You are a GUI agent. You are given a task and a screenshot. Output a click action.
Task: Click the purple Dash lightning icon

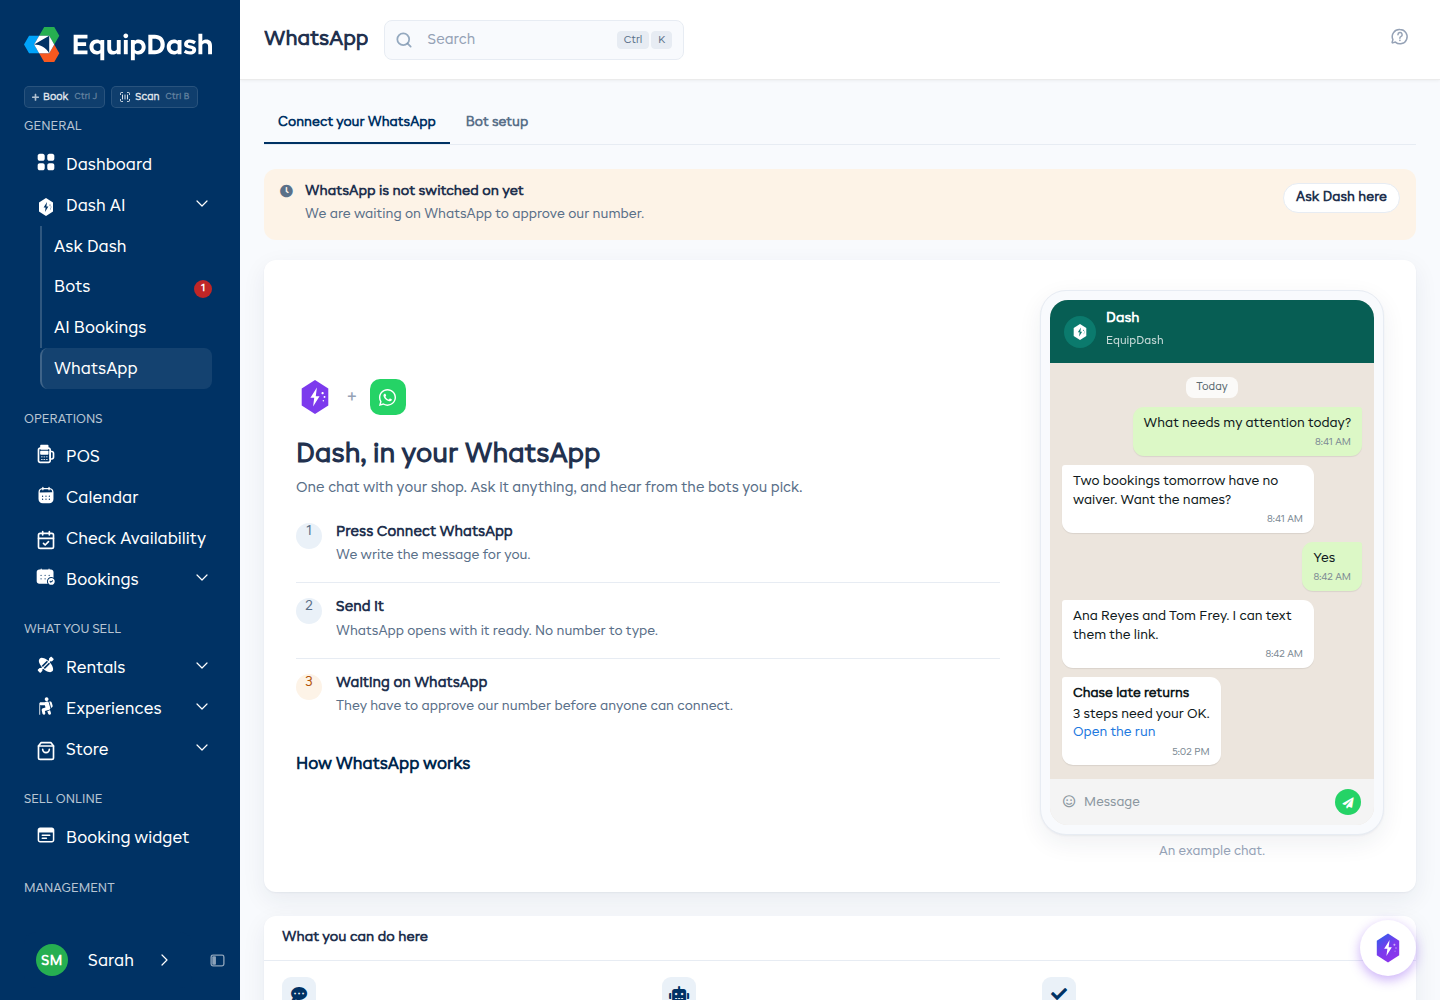[x=315, y=397]
